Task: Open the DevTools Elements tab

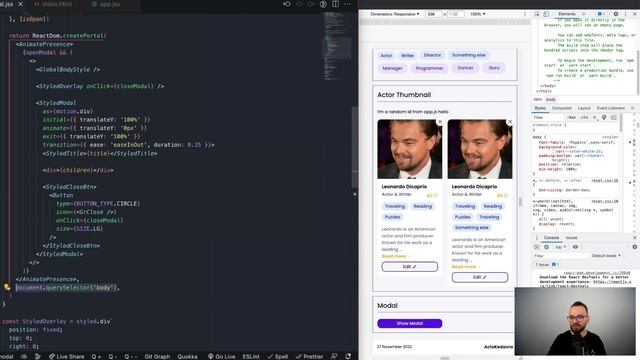Action: (567, 14)
